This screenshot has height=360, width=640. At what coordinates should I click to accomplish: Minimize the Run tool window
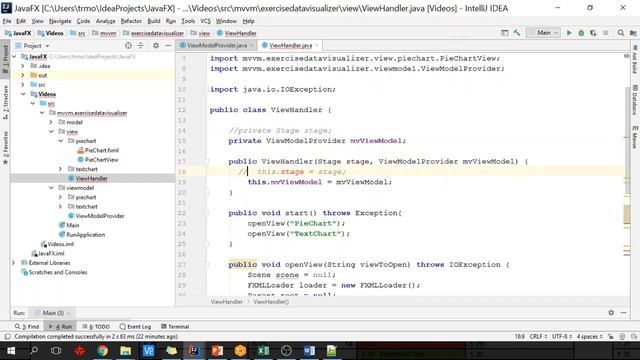623,313
